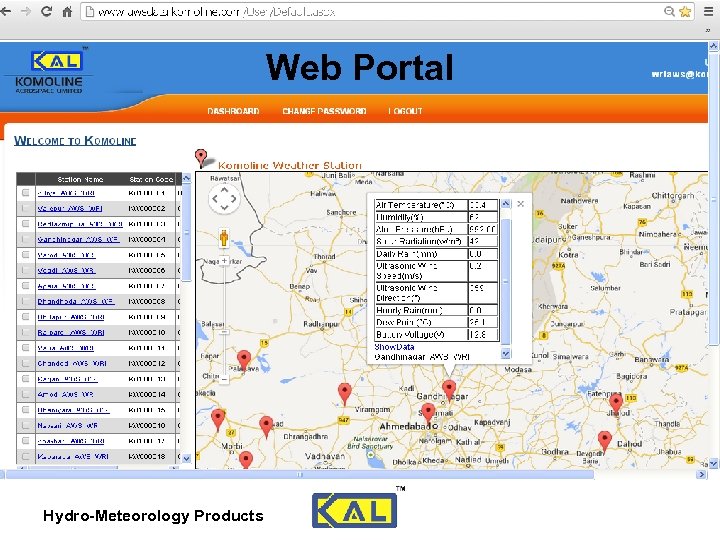Viewport: 720px width, 540px height.
Task: Open the Navsari_AWS_WRI station link
Action: click(x=68, y=425)
